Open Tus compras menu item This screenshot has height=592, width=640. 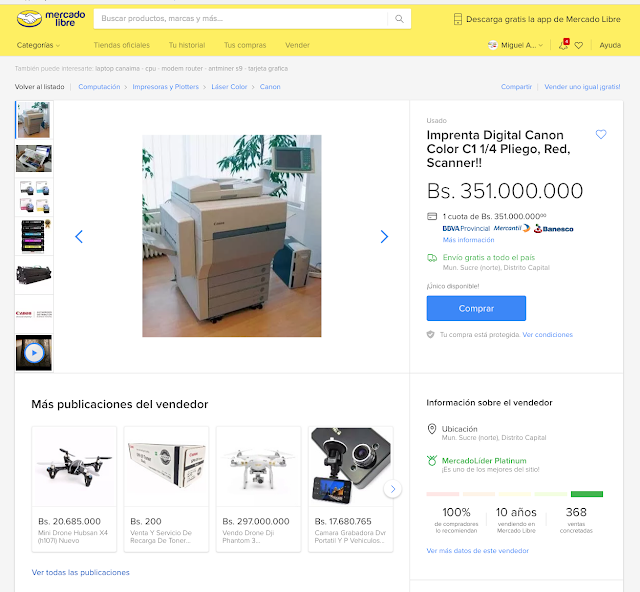point(245,45)
